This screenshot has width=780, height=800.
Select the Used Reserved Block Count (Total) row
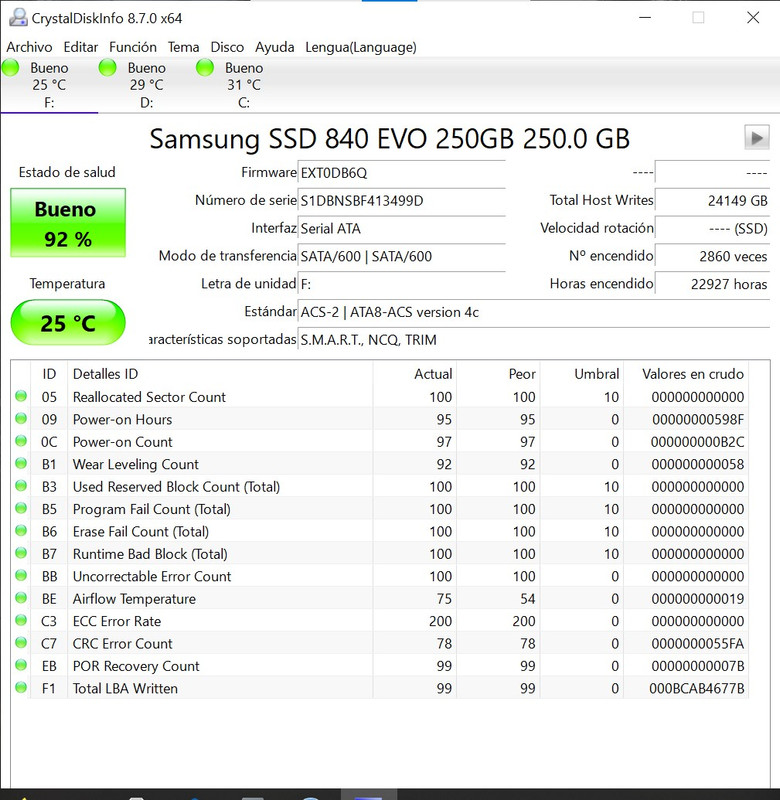coord(380,487)
